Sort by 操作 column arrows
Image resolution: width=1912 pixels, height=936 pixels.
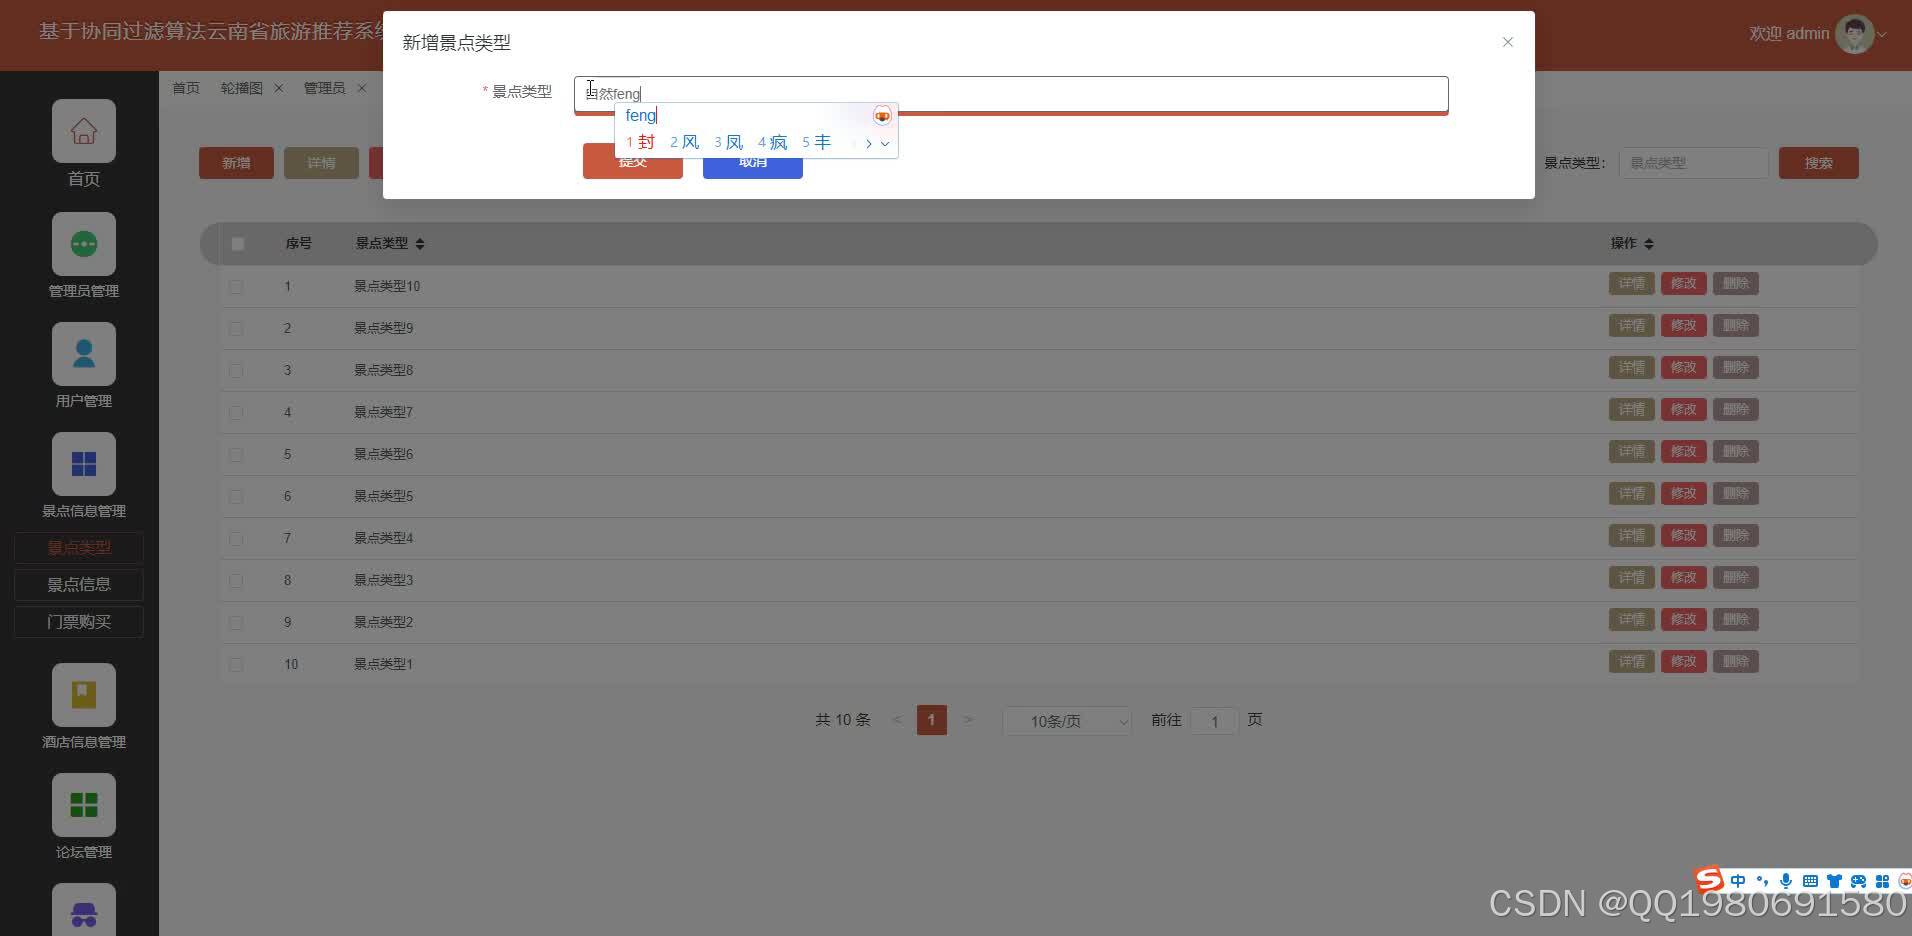(1649, 244)
